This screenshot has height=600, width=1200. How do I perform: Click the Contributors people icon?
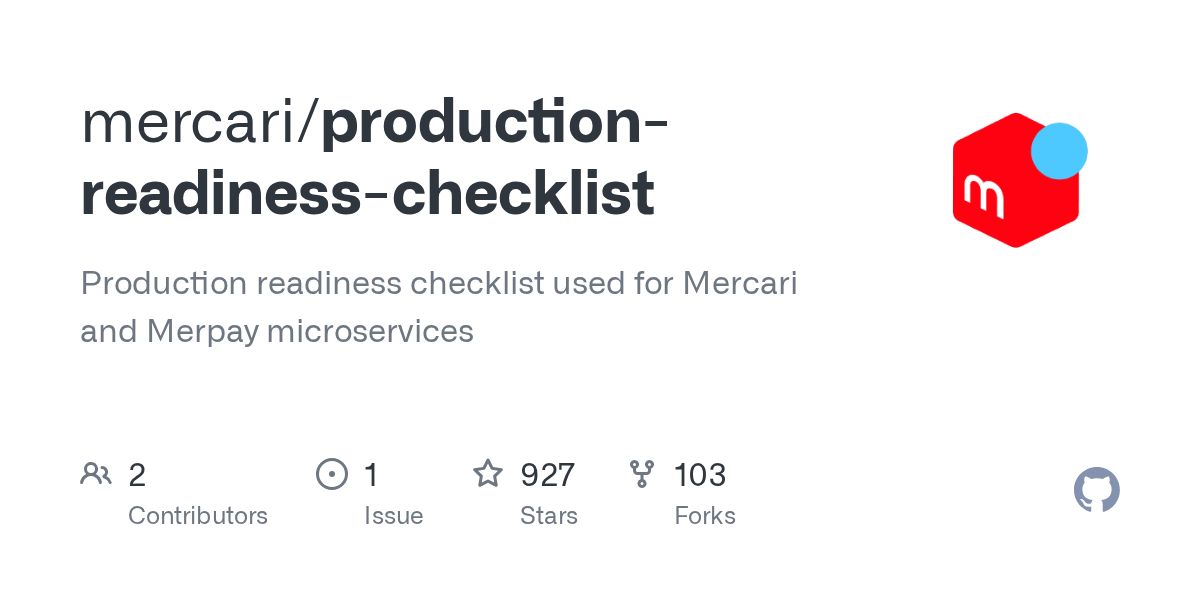click(96, 473)
